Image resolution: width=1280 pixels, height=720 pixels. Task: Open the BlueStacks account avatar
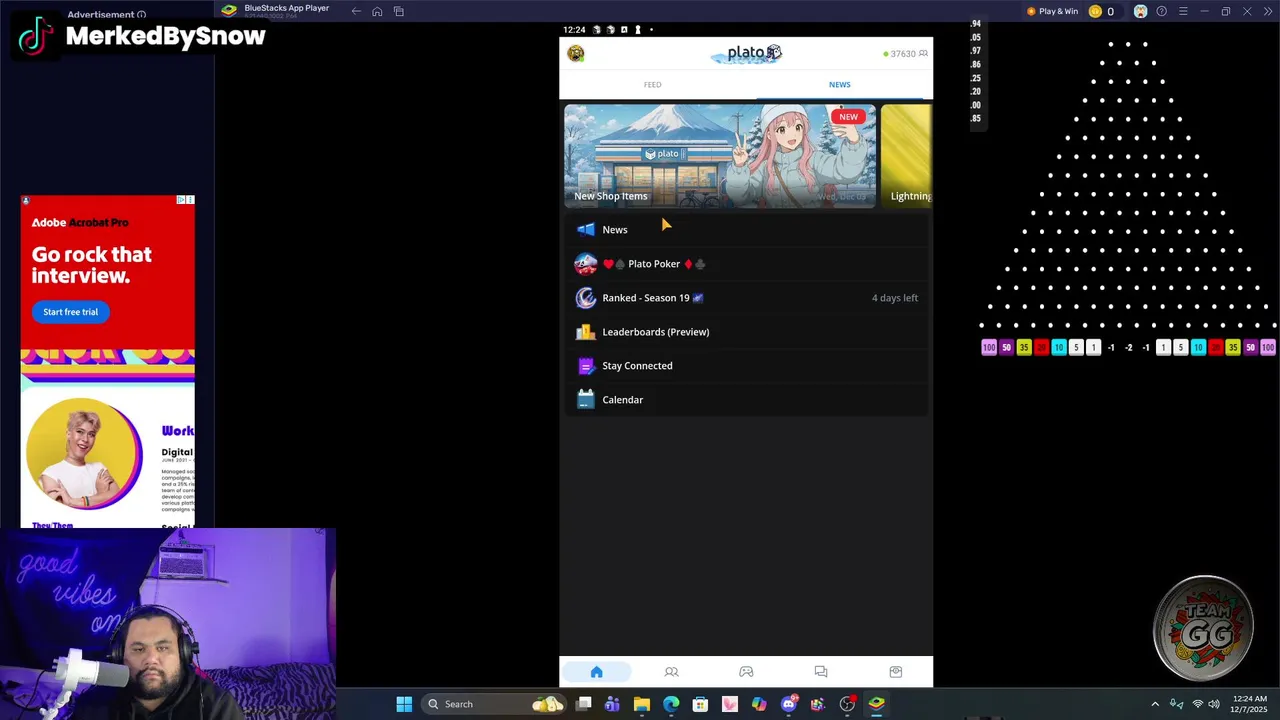coord(1140,11)
